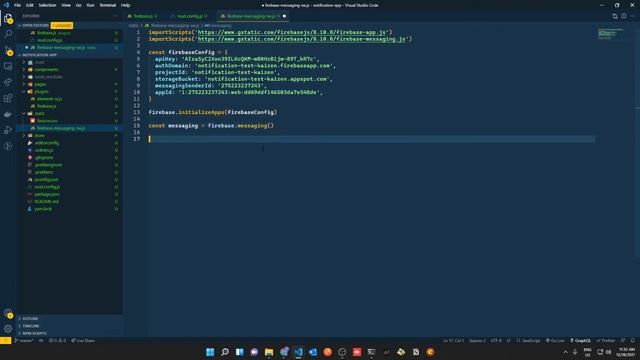Change Spaces: 2 indentation setting
This screenshot has height=360, width=640.
[477, 340]
